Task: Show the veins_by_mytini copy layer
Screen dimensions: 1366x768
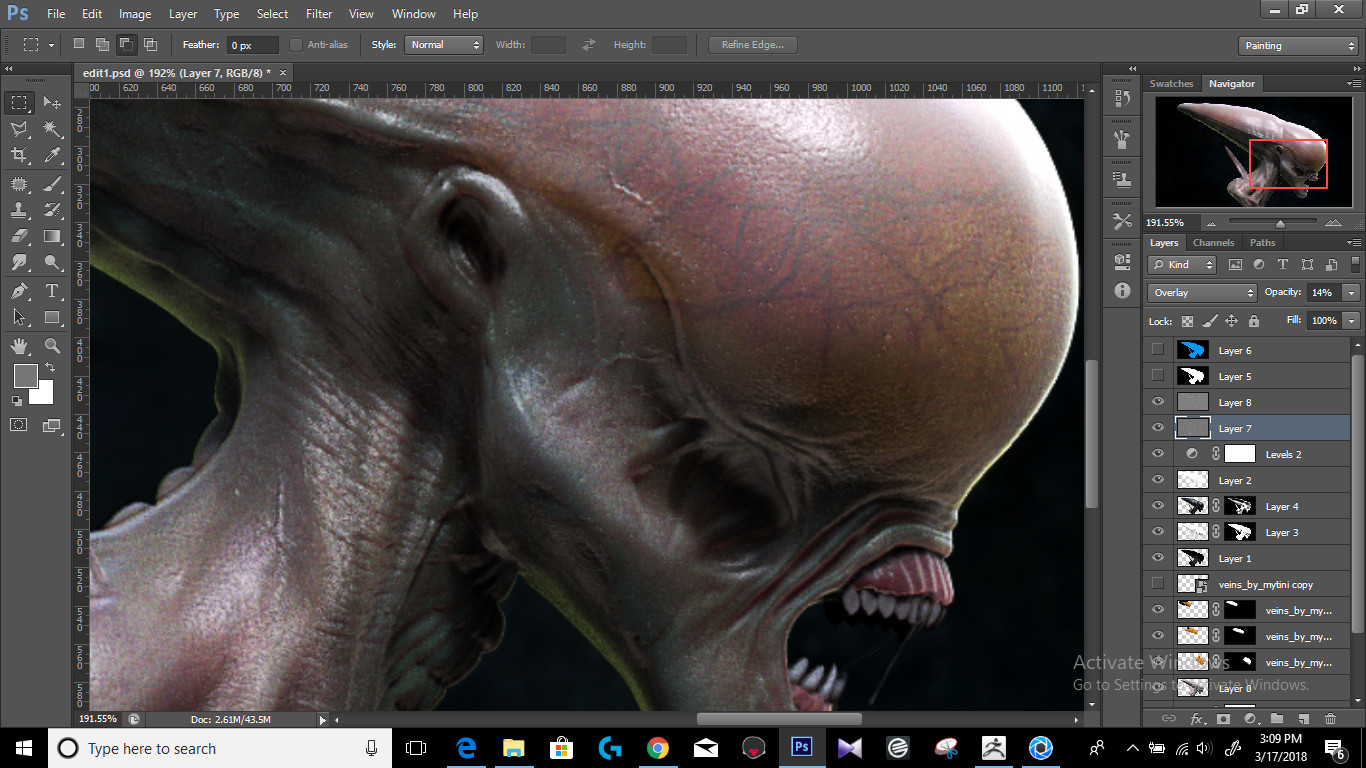Action: coord(1158,584)
